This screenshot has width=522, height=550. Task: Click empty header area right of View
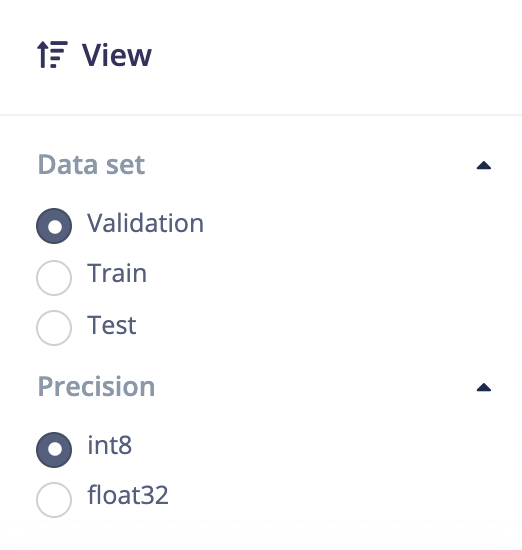[337, 55]
